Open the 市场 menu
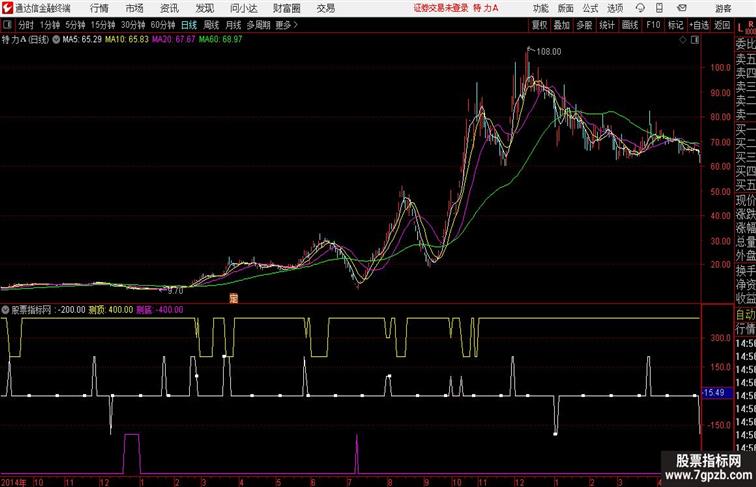This screenshot has height=487, width=756. (x=134, y=8)
